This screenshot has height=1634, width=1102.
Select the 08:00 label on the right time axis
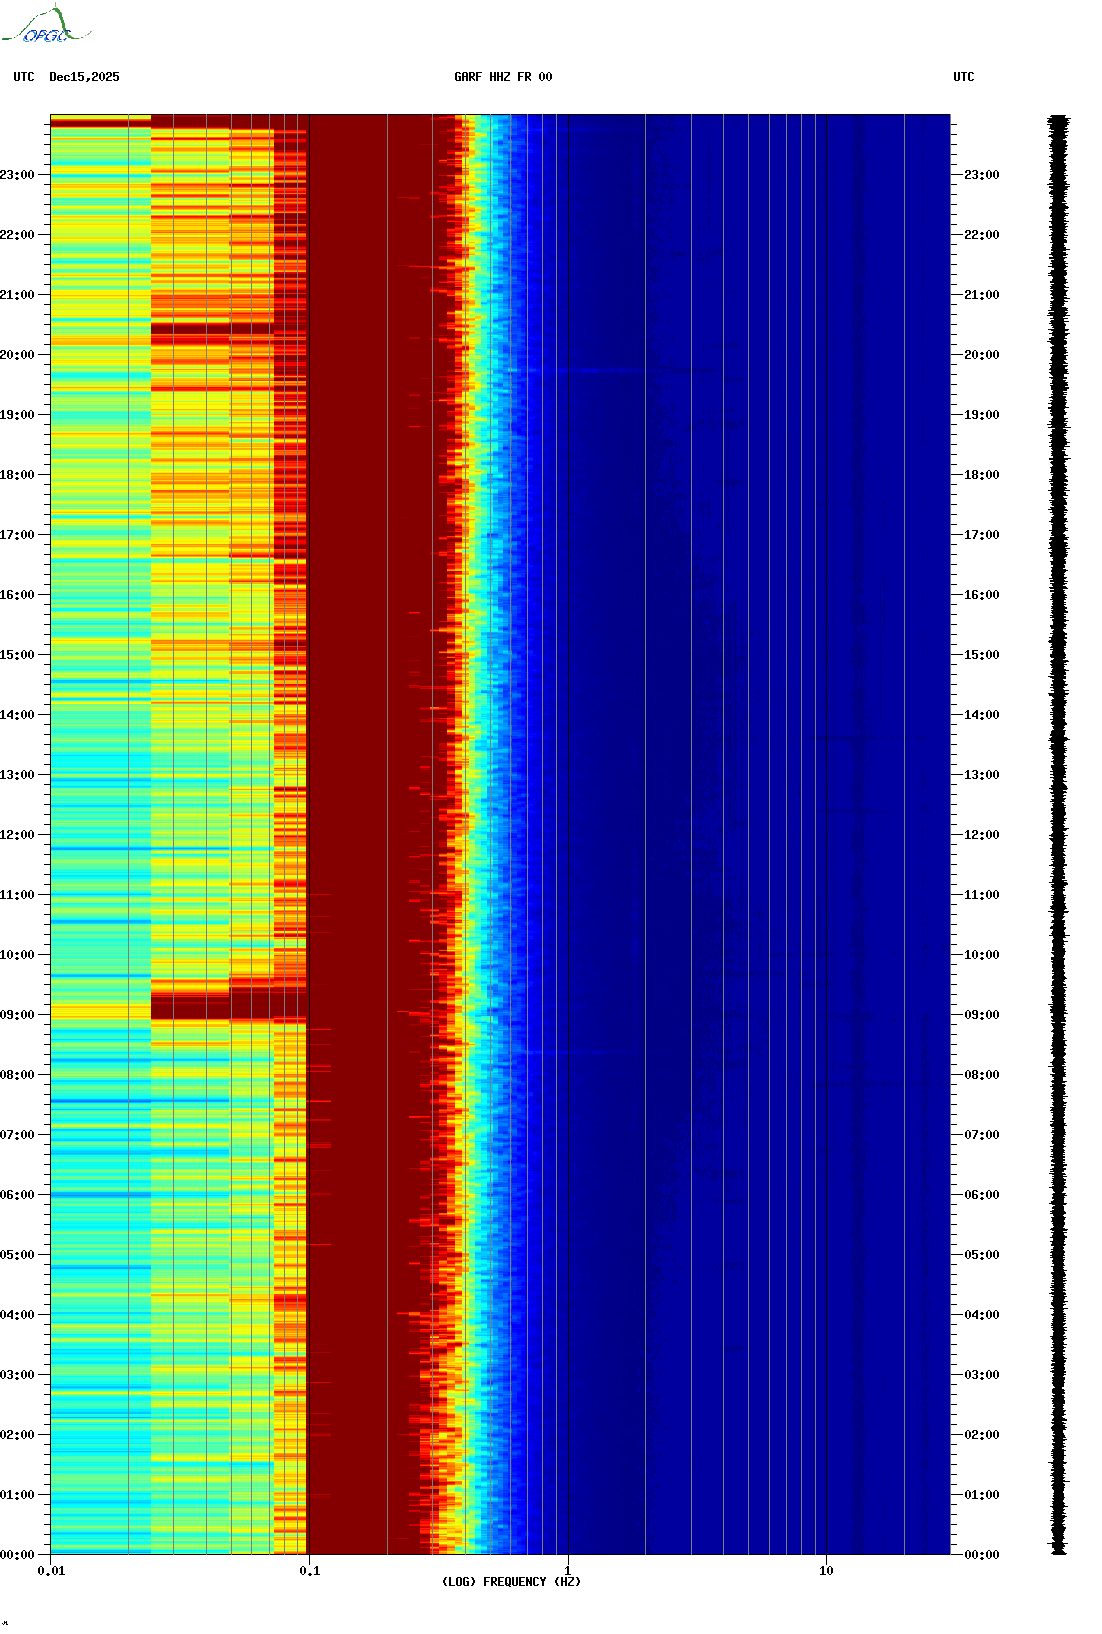click(982, 1075)
